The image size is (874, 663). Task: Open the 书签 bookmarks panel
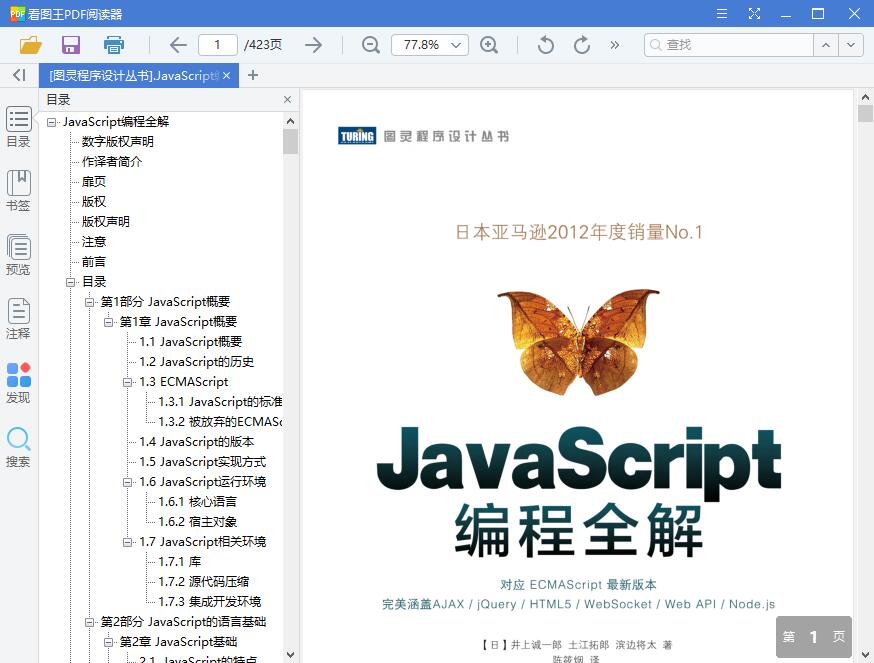[x=18, y=191]
